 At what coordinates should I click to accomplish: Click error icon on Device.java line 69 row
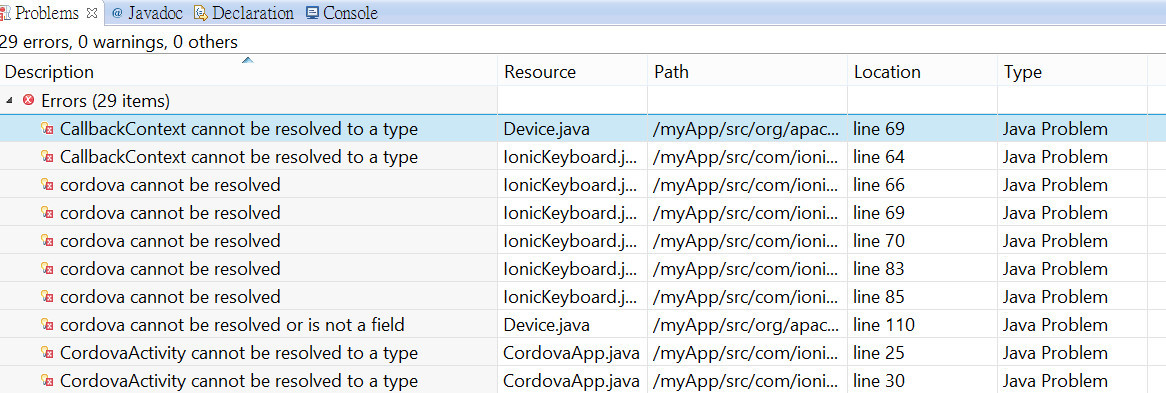(47, 129)
